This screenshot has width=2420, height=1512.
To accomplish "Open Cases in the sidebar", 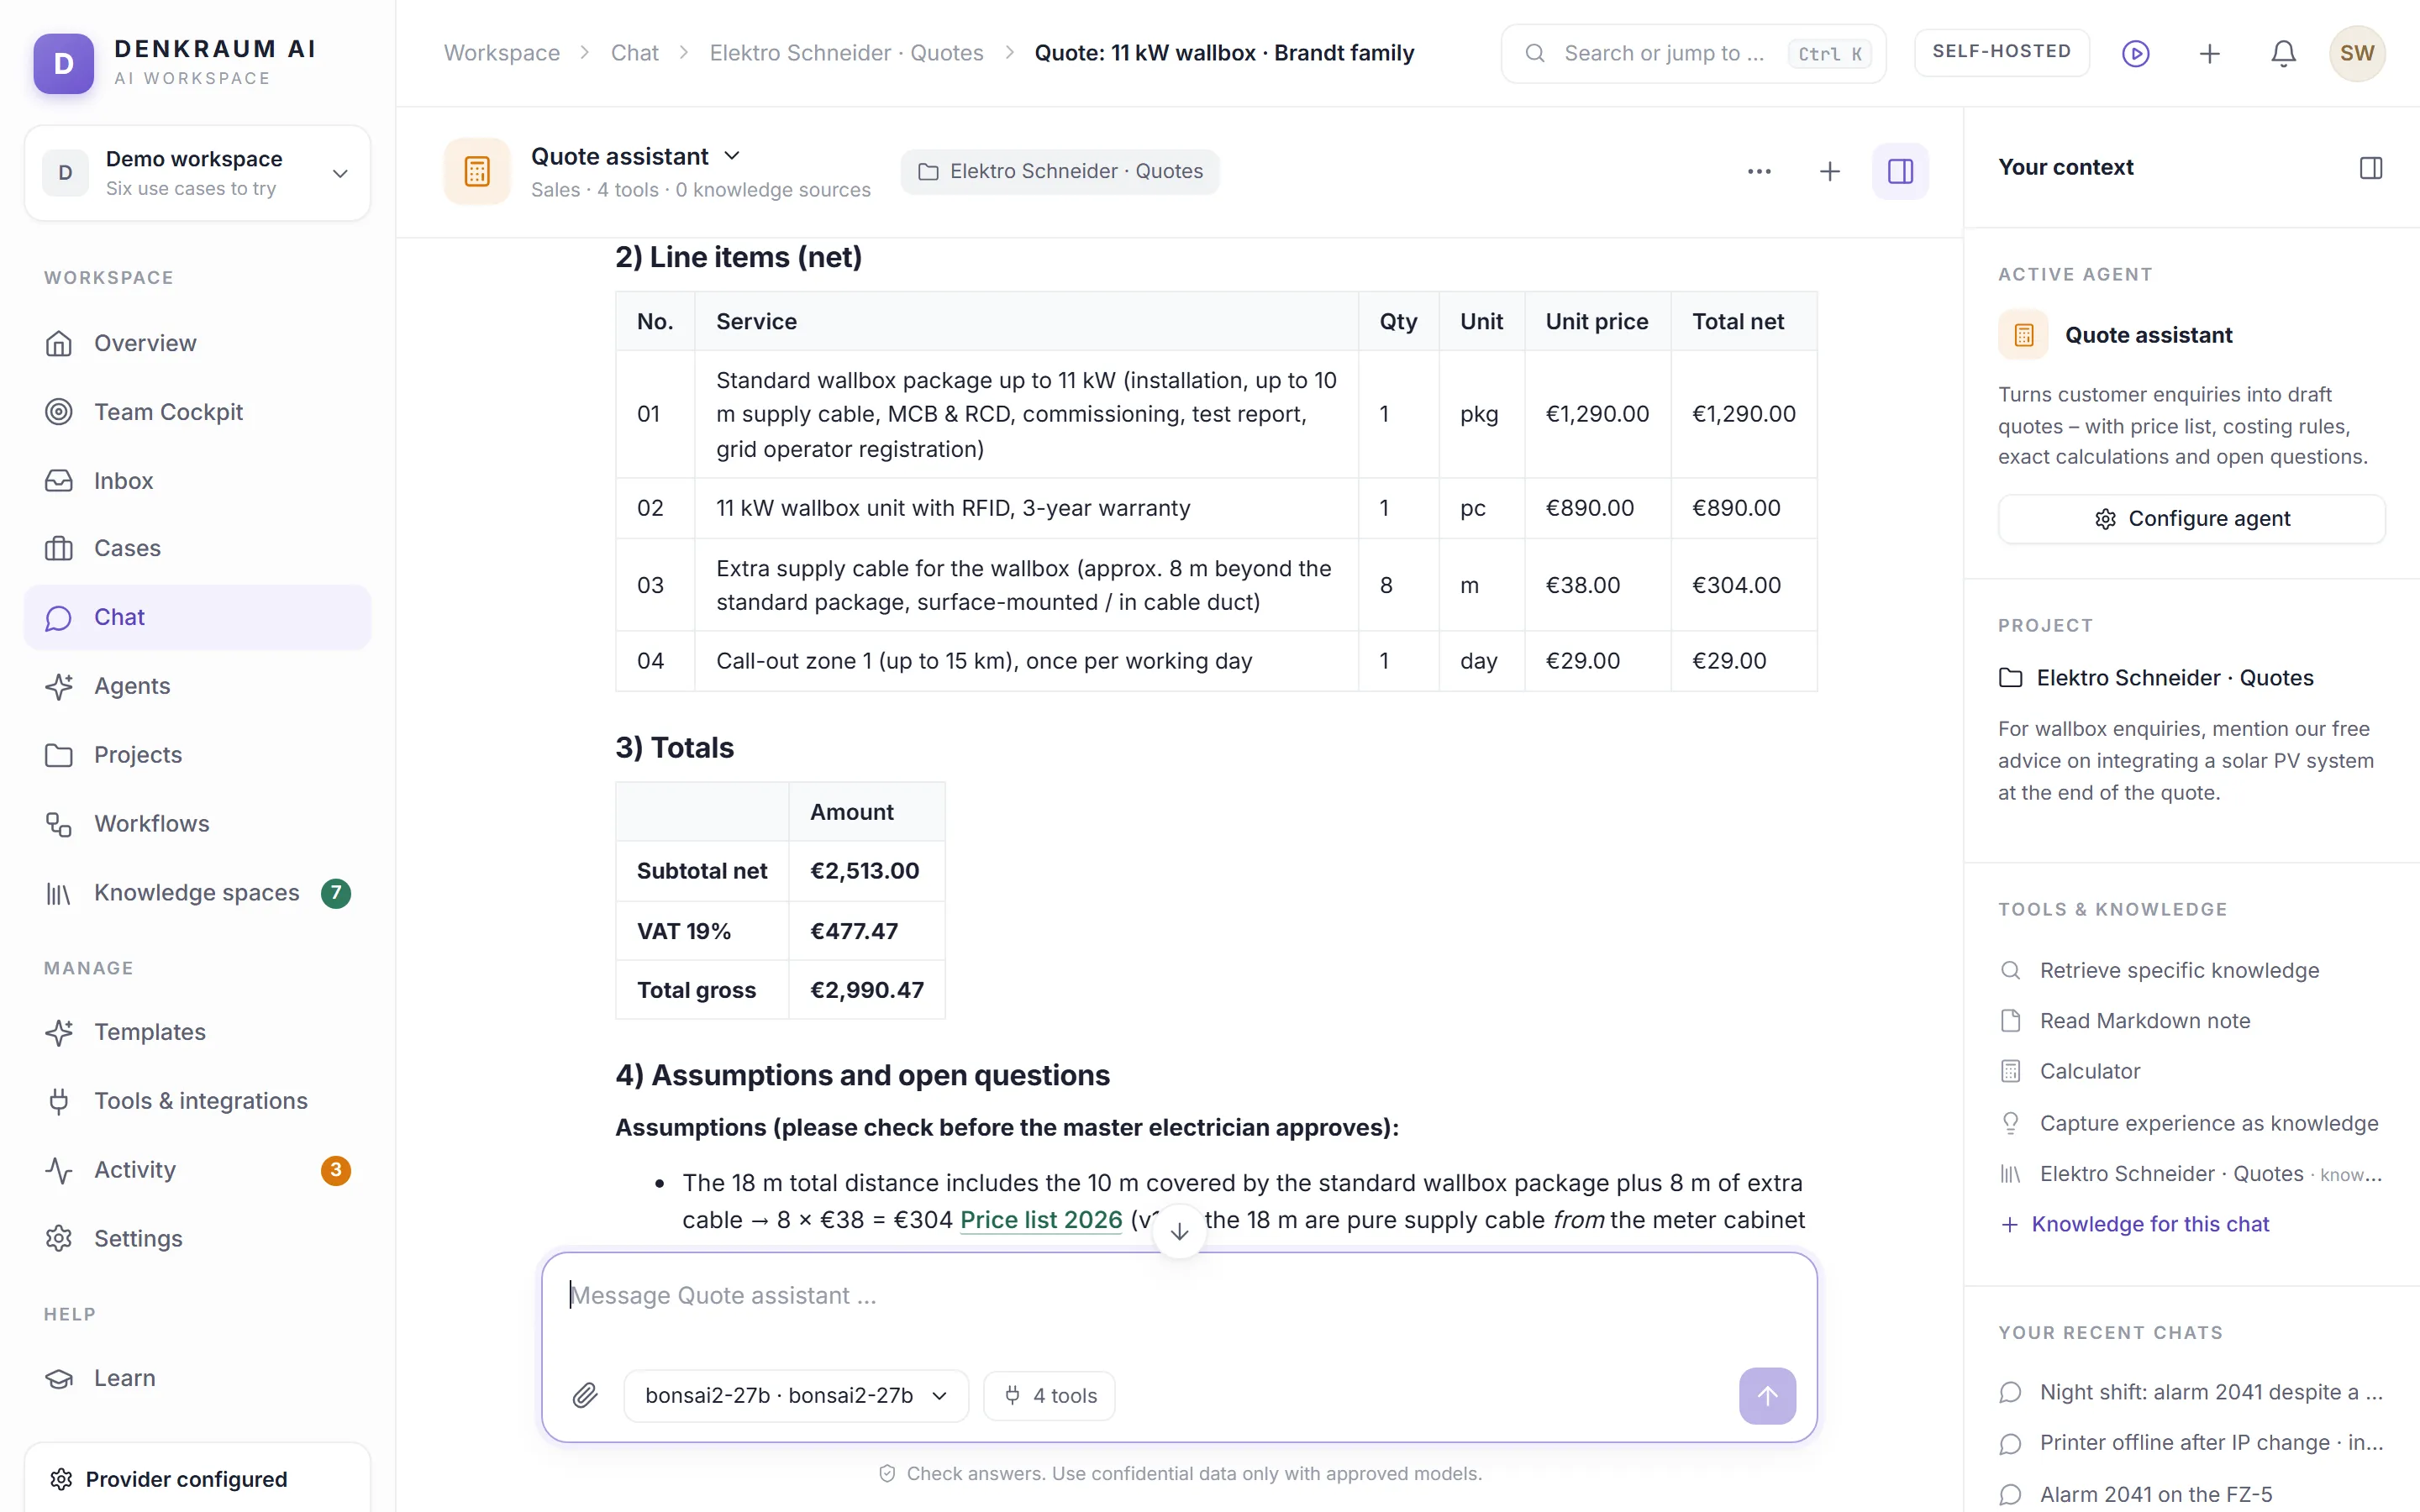I will (197, 548).
